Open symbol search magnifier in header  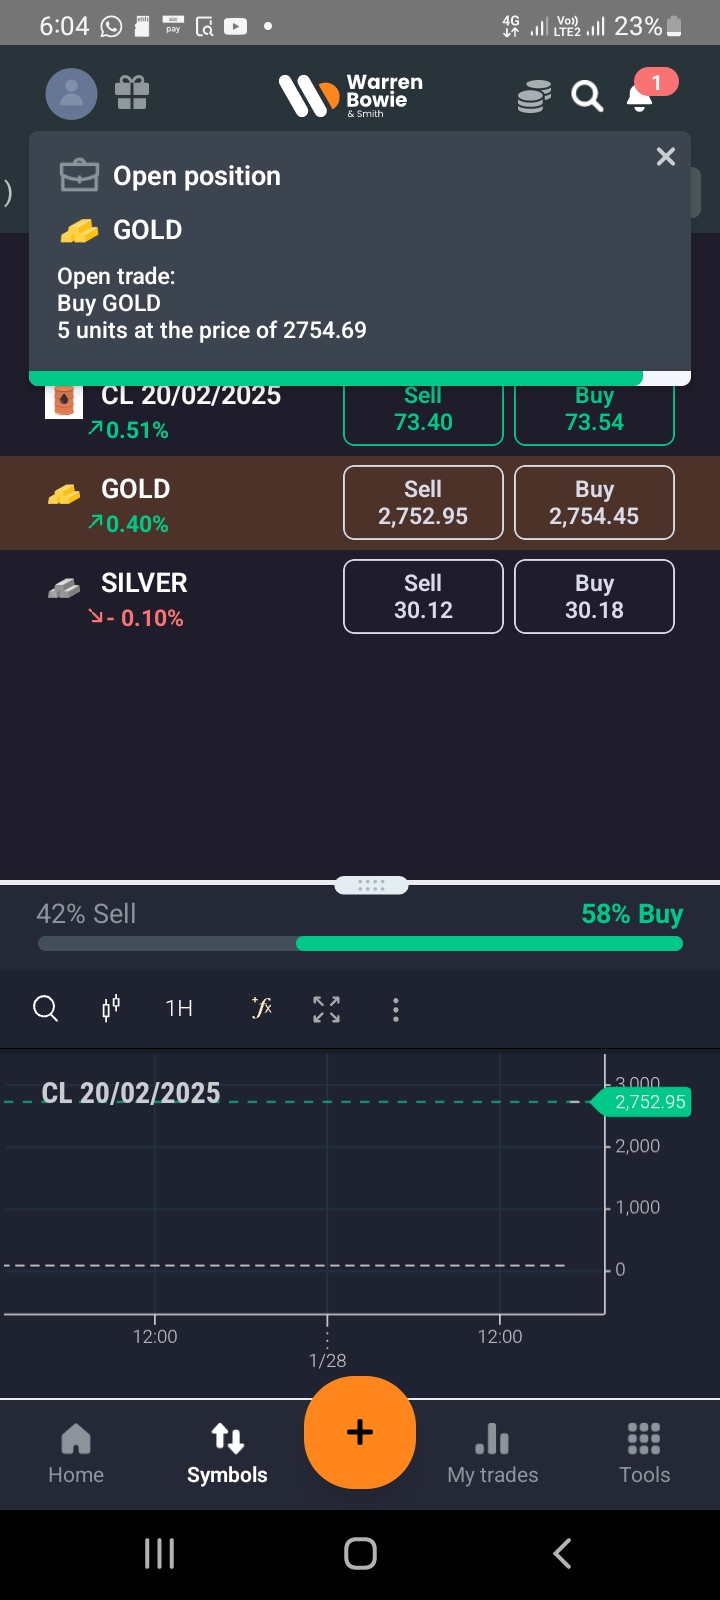587,97
